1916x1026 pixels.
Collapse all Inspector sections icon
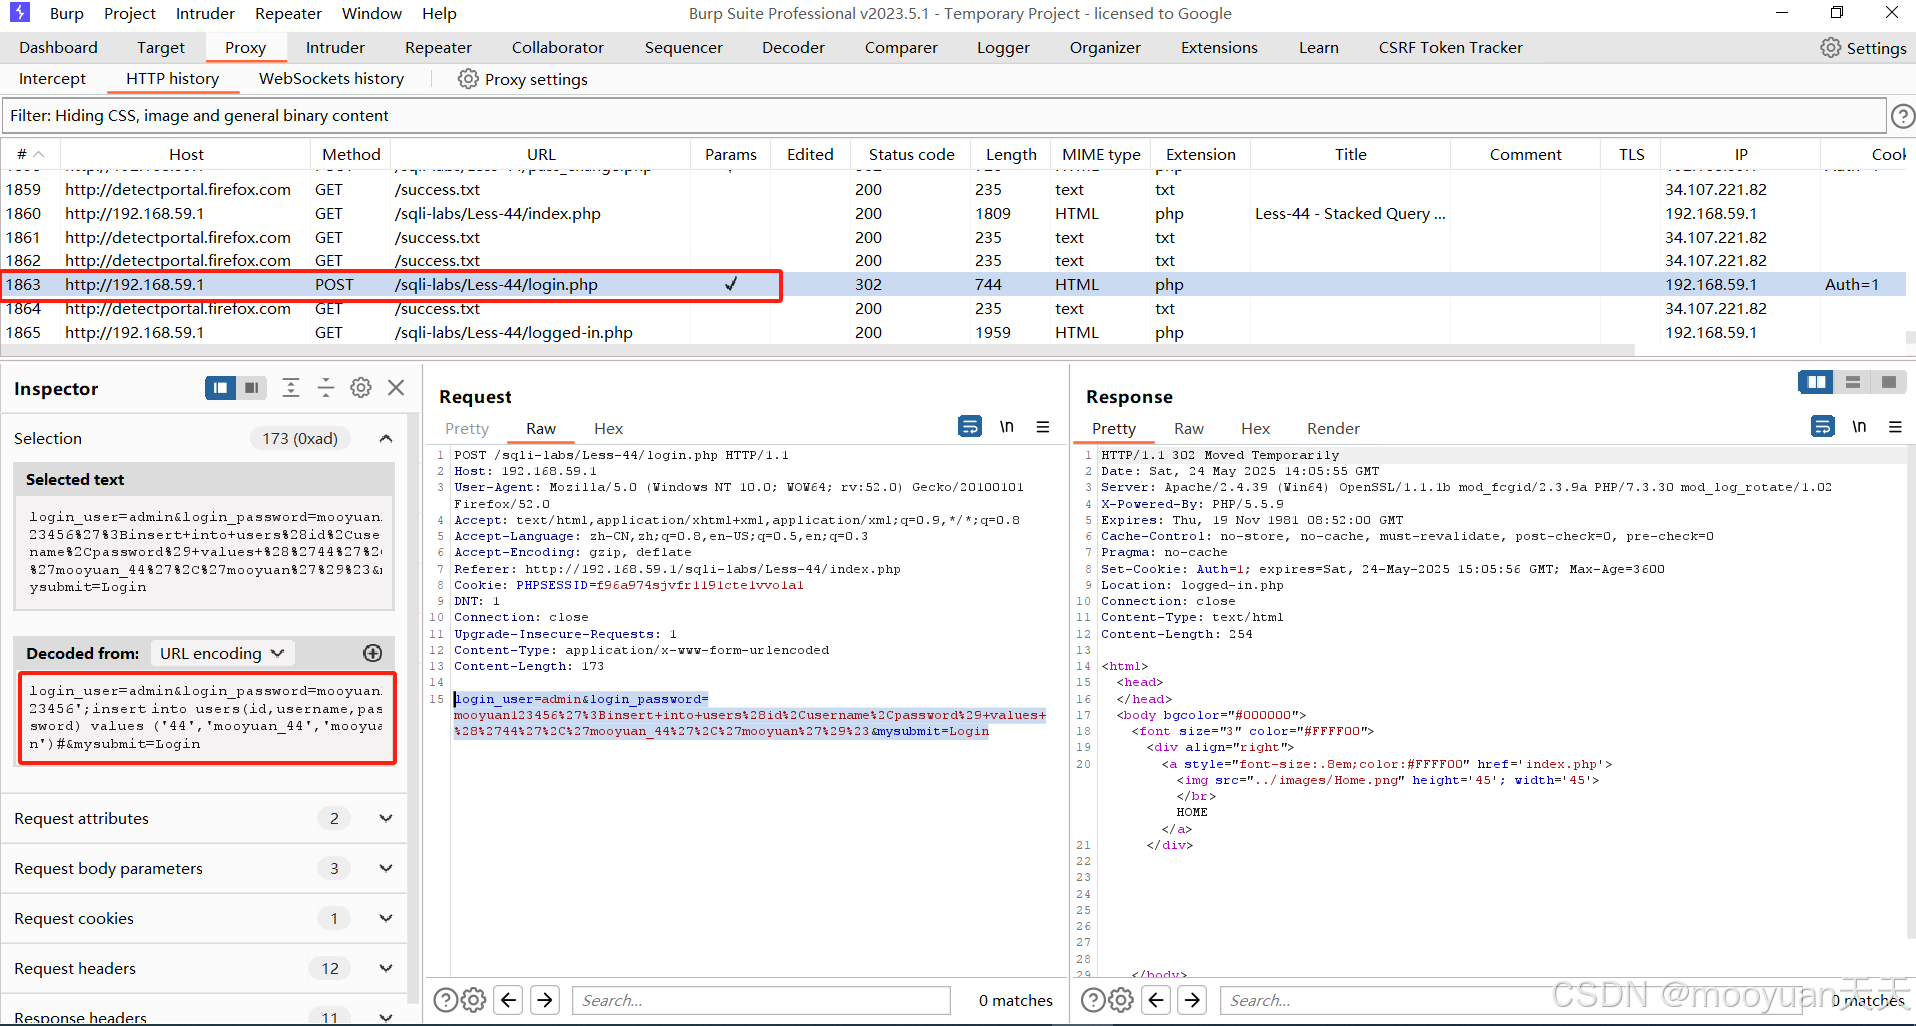326,388
